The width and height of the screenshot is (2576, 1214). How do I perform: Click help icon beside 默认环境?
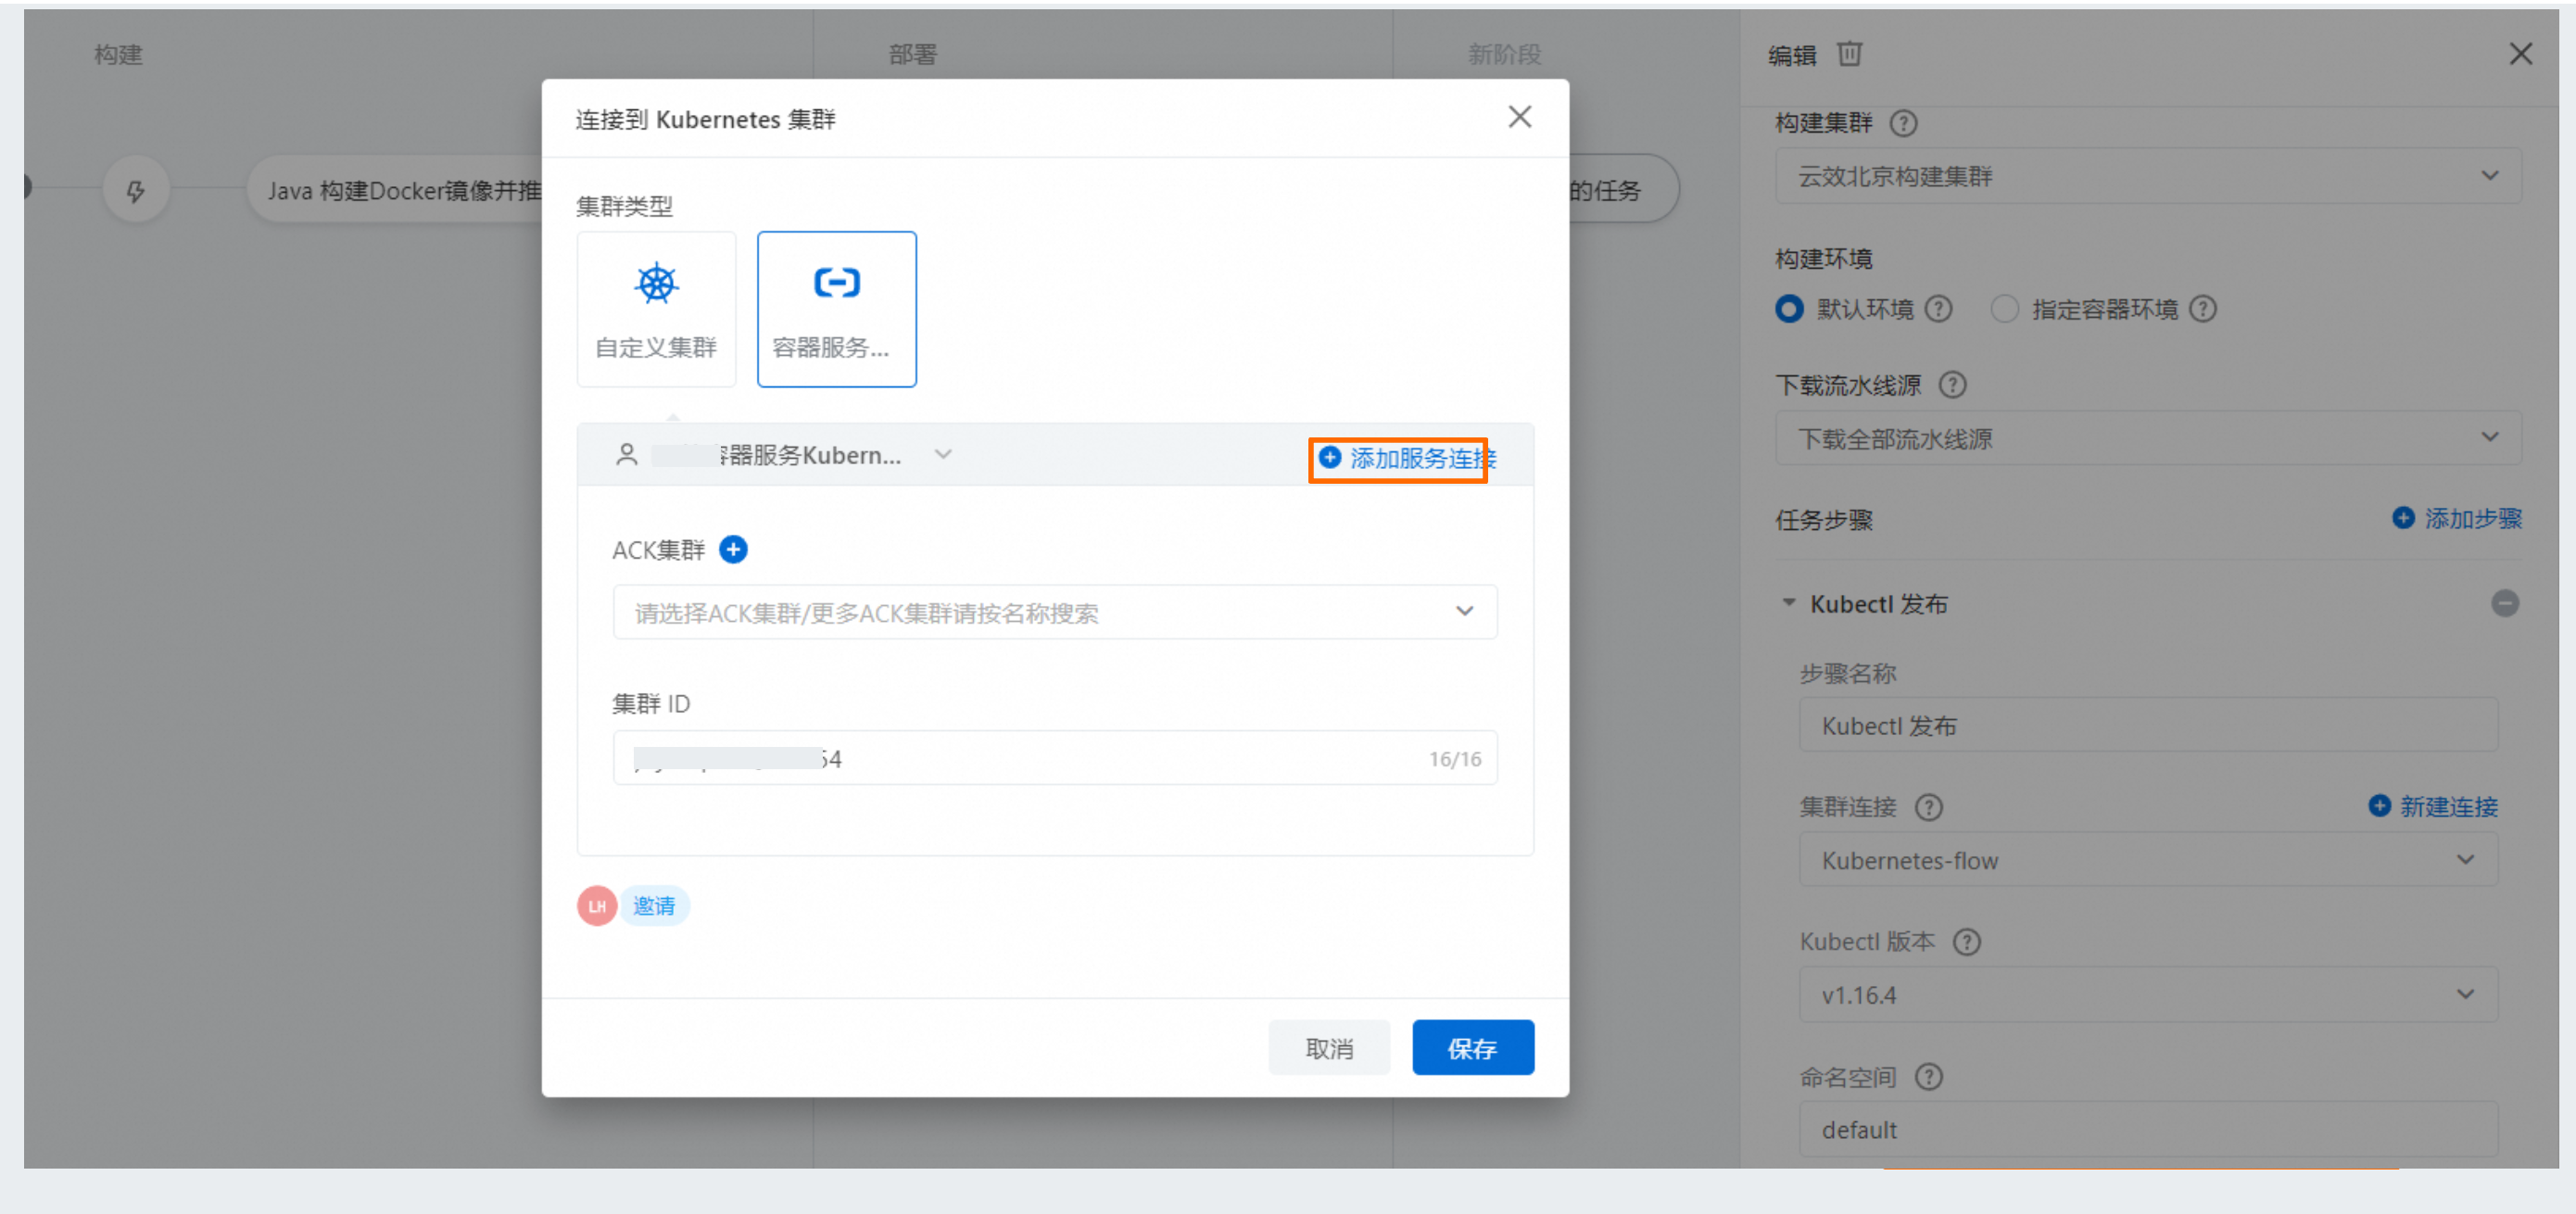pyautogui.click(x=1938, y=309)
